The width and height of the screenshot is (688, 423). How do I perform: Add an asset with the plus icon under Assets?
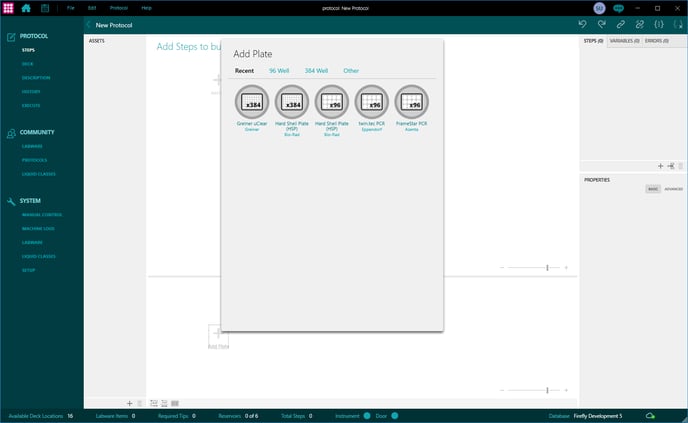[x=129, y=403]
